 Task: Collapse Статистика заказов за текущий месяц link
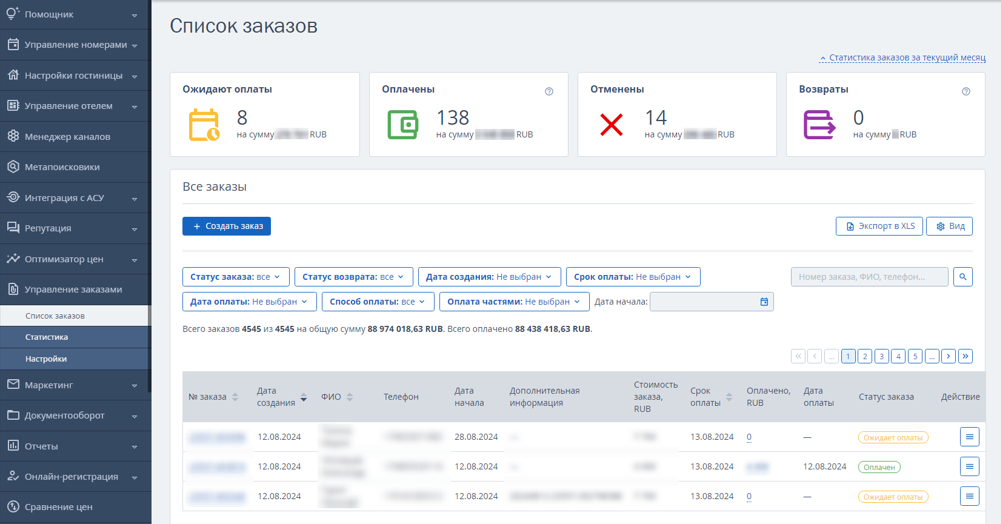902,57
